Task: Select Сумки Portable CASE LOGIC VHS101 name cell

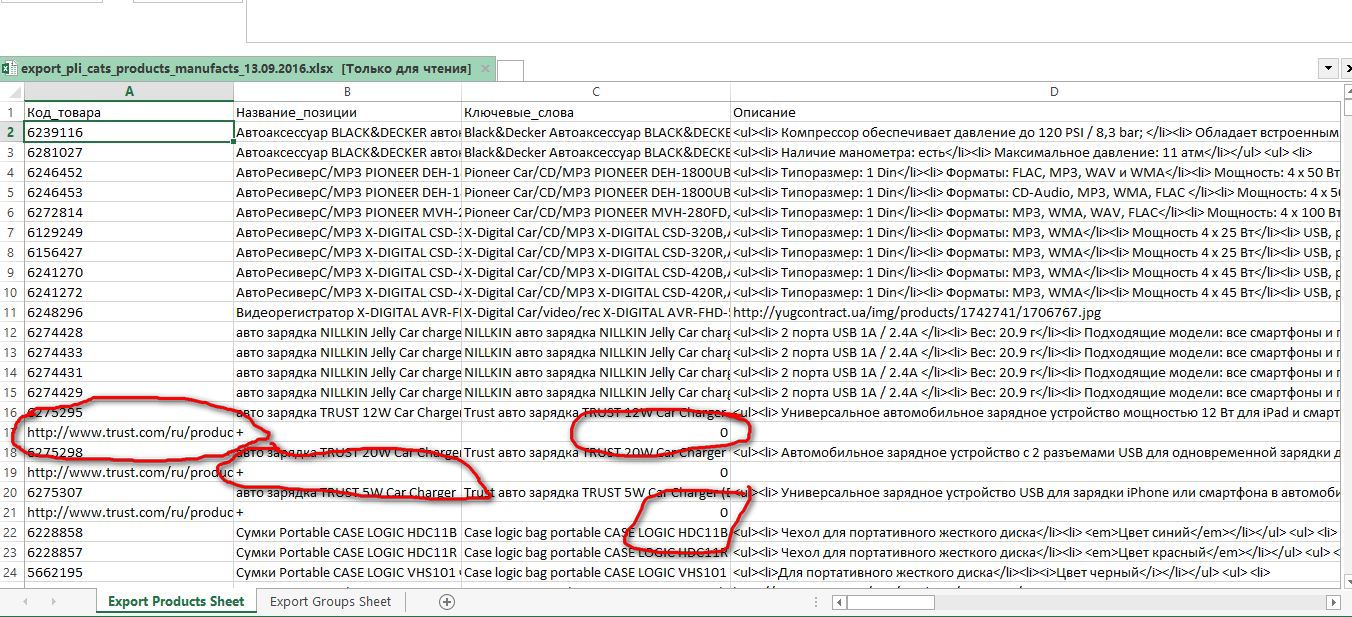Action: click(347, 572)
